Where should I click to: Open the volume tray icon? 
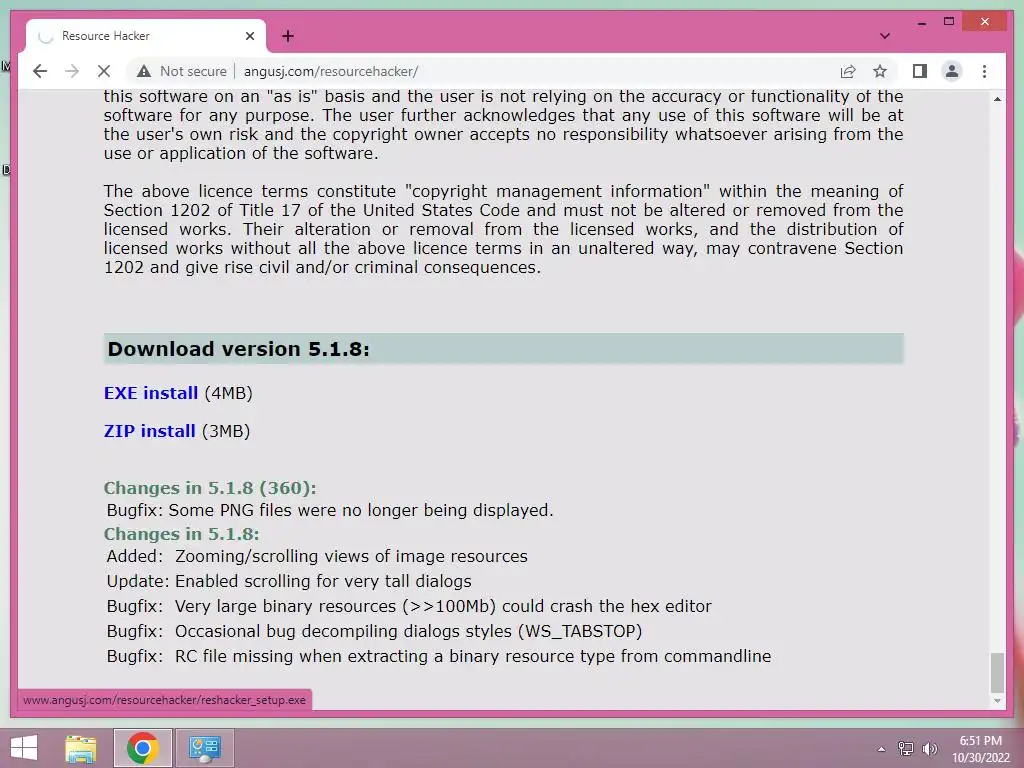click(x=929, y=749)
